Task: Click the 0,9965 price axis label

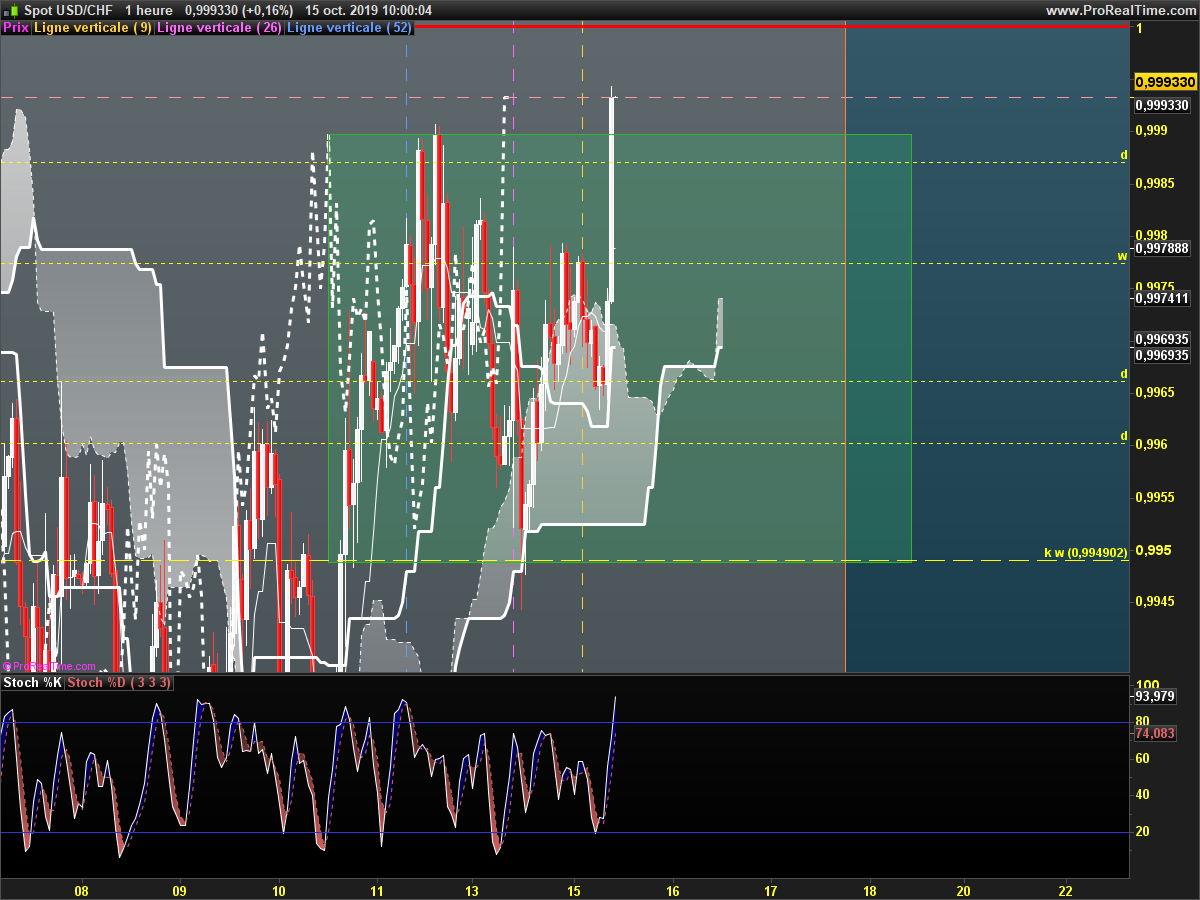Action: coord(1154,392)
